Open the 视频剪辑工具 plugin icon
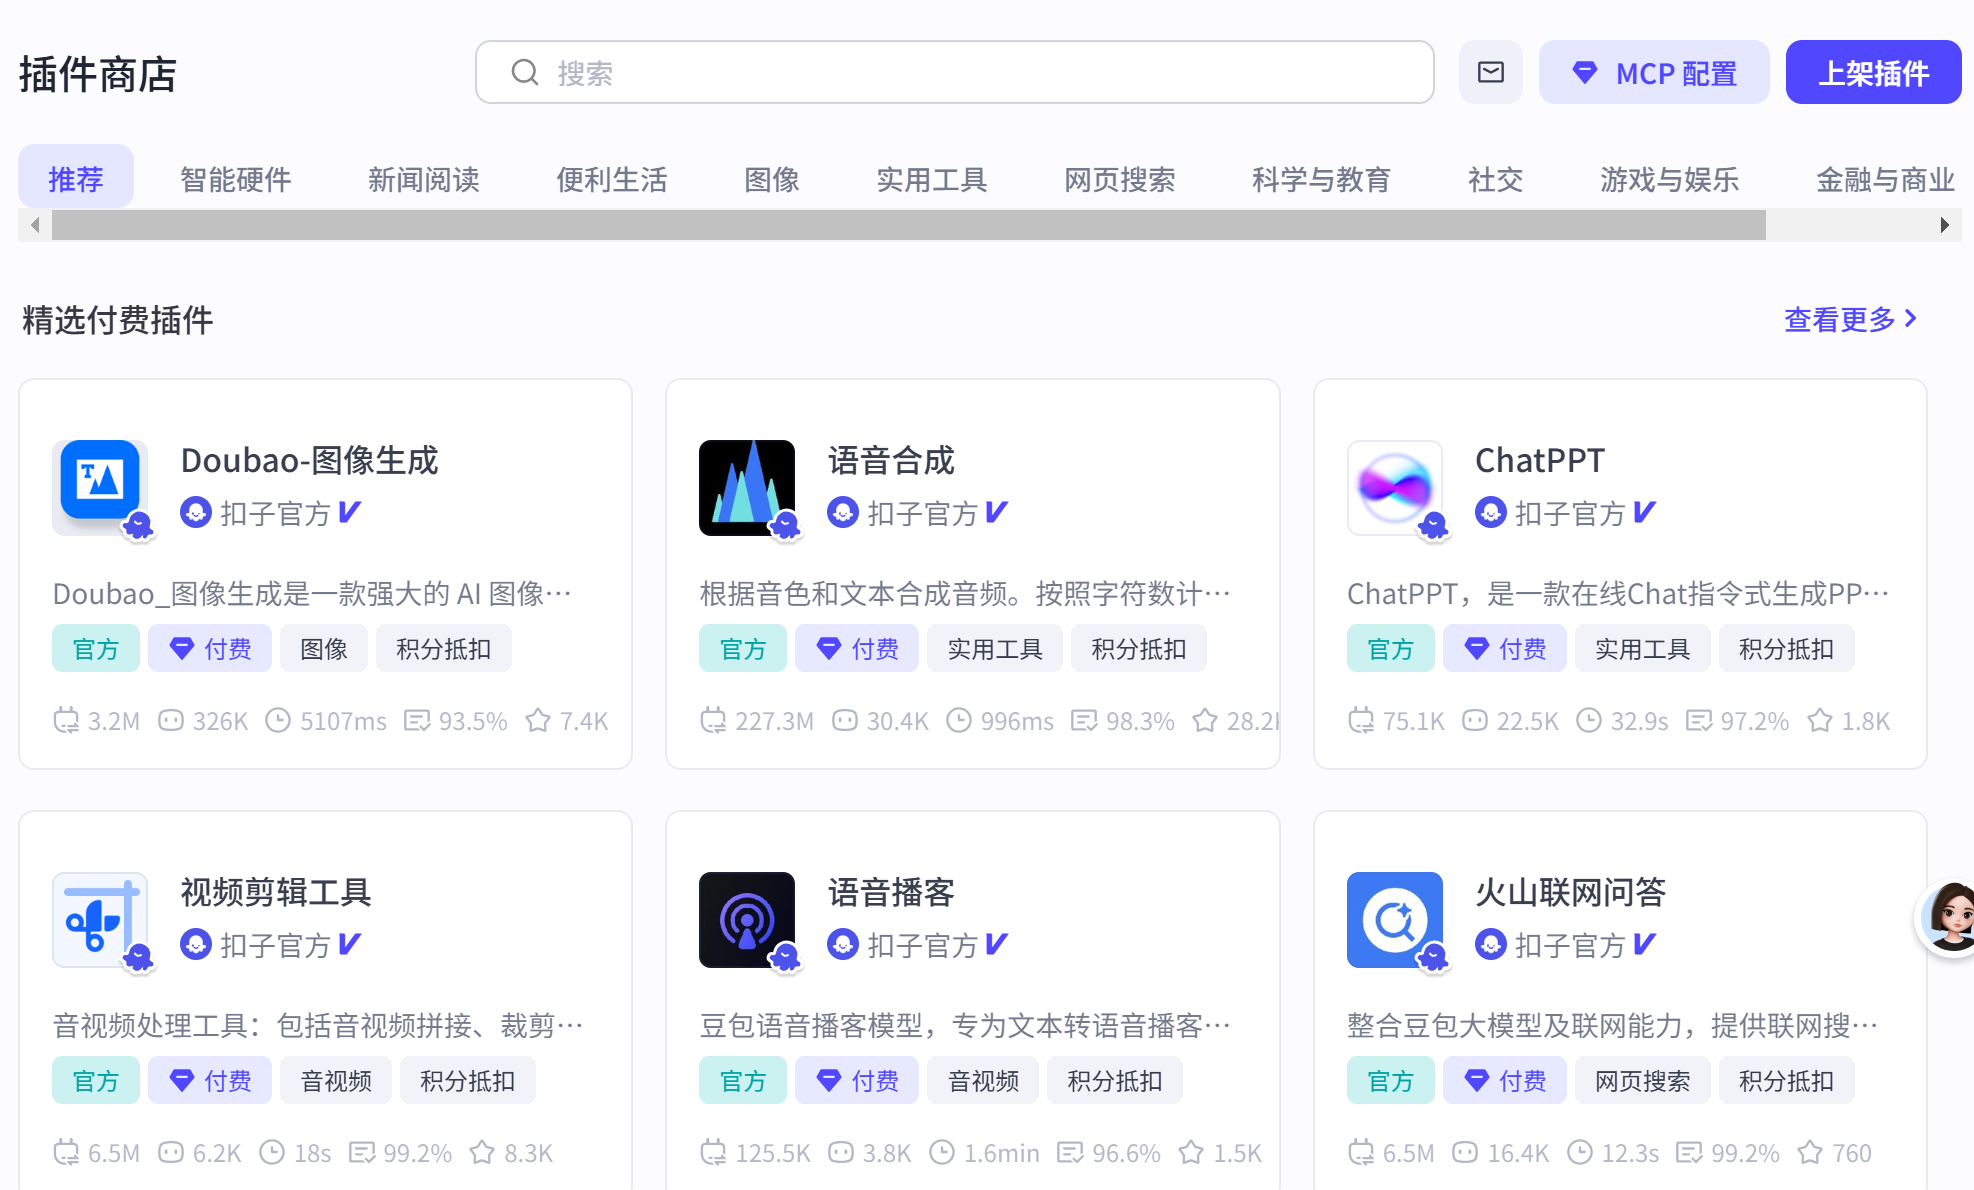 (100, 919)
